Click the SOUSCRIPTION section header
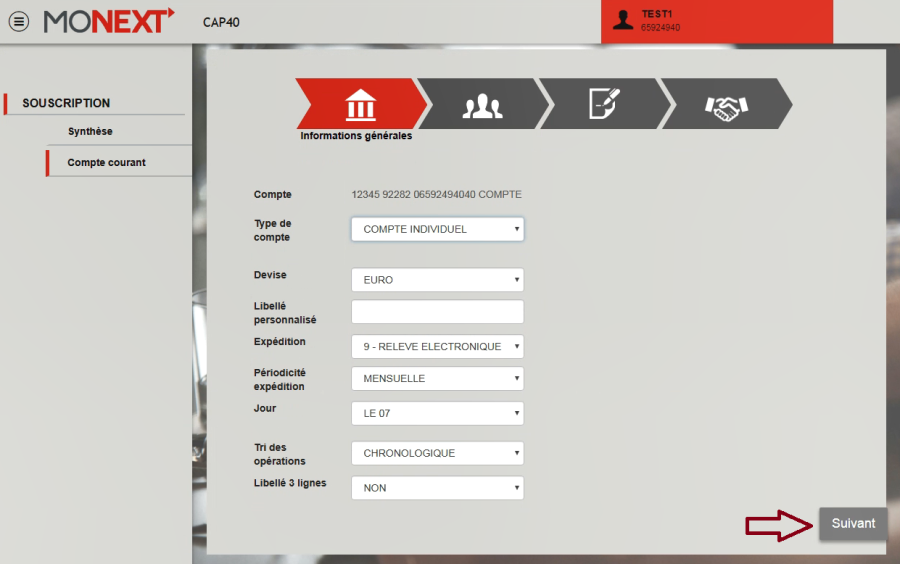 click(66, 103)
